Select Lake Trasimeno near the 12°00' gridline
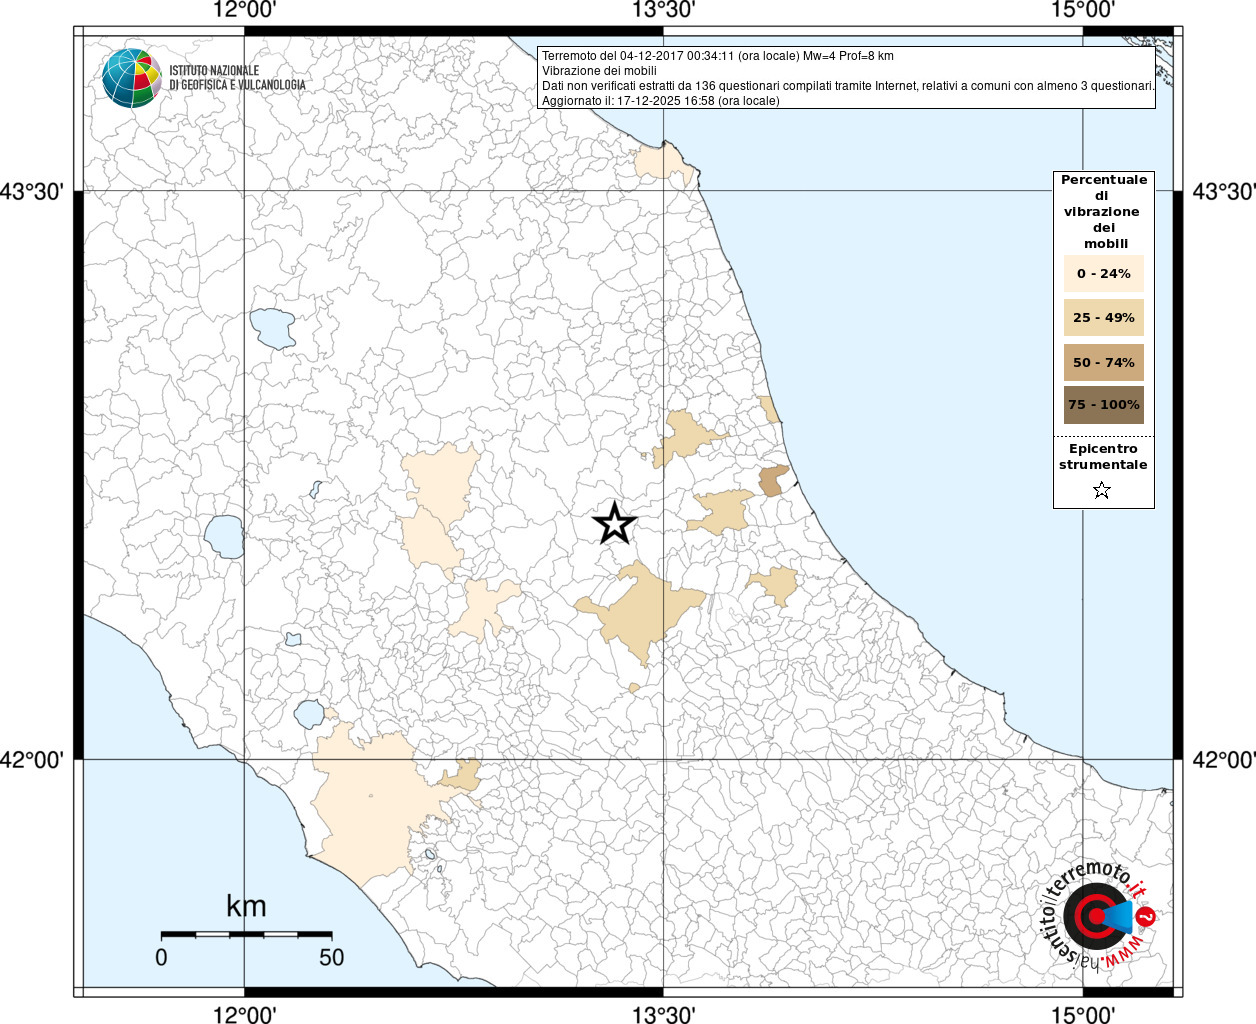 tap(272, 328)
